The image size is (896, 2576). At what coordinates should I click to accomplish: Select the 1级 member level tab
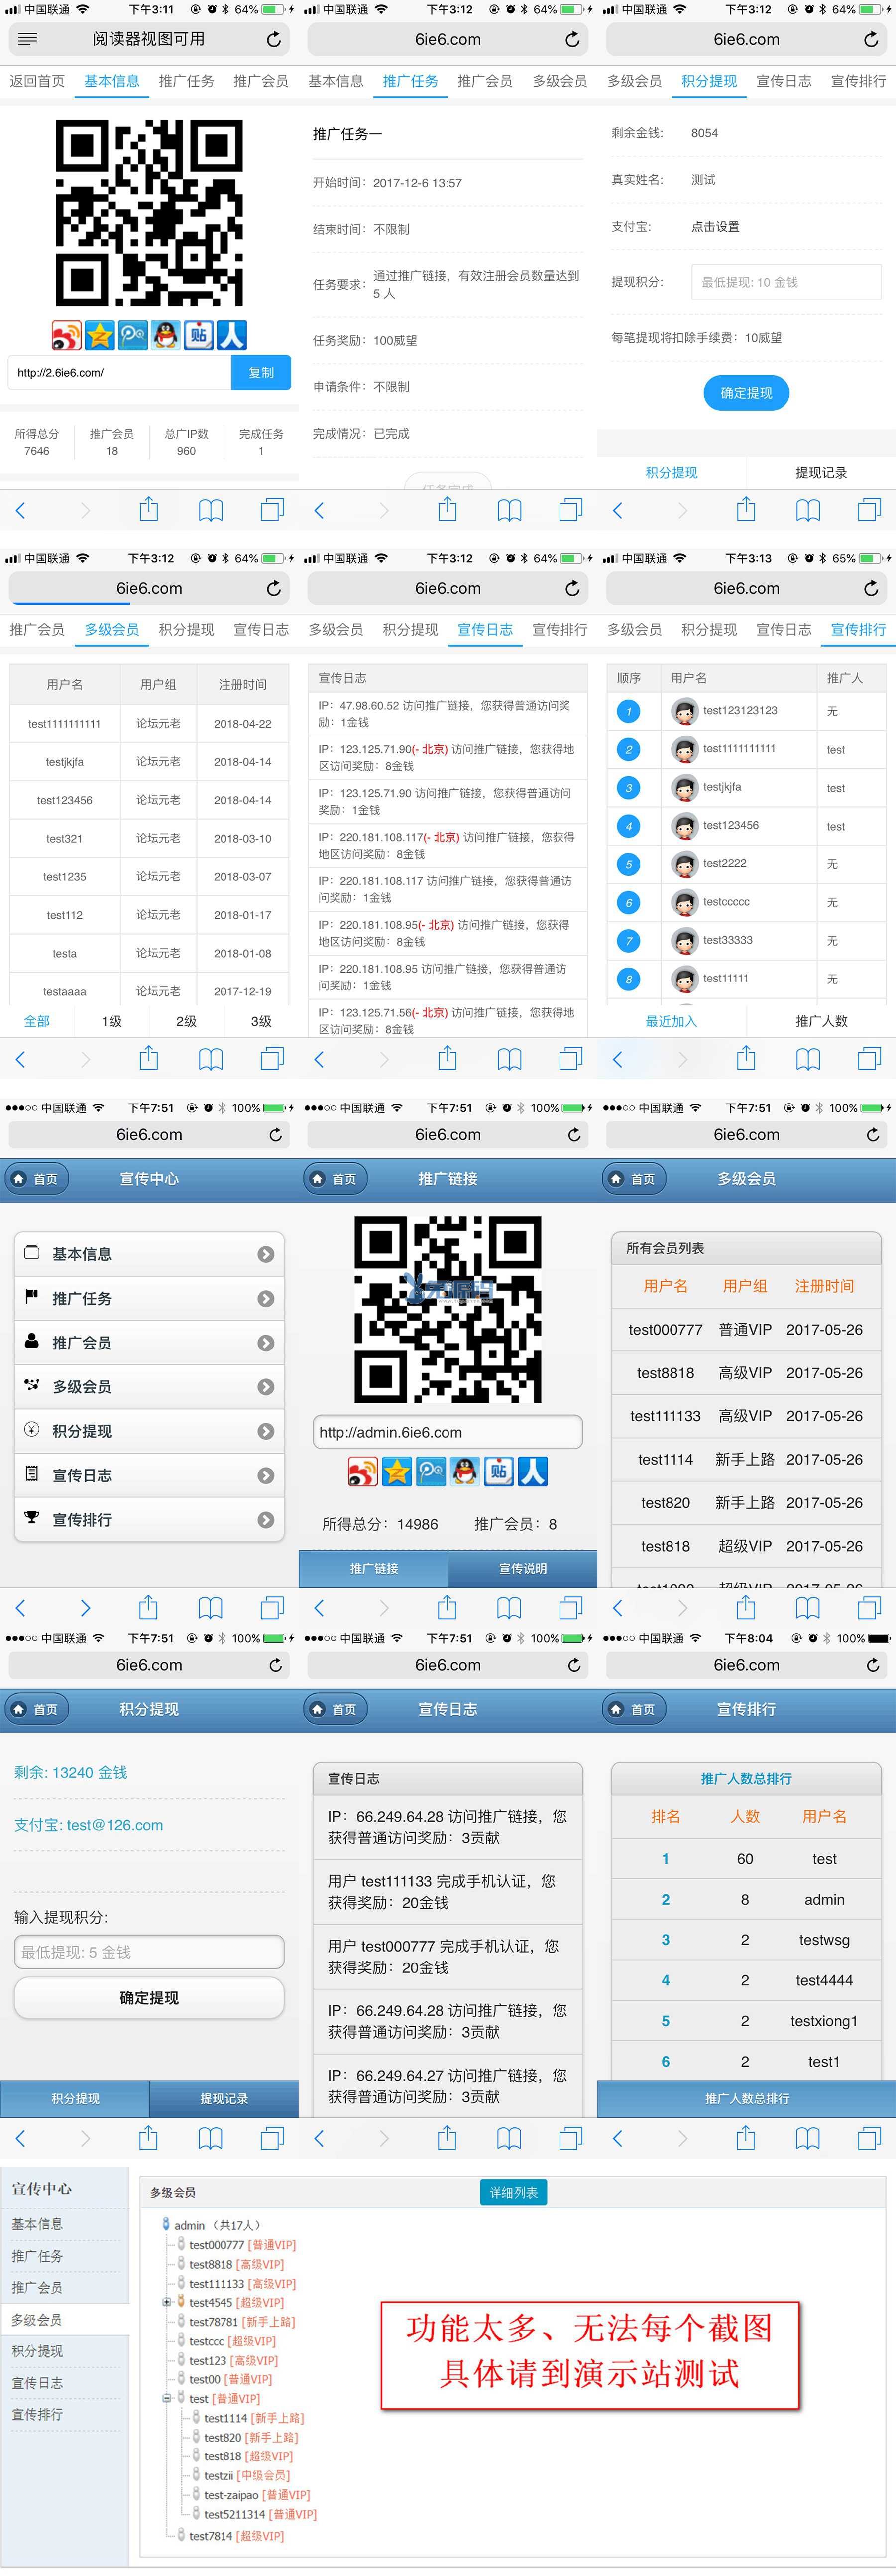click(112, 1021)
